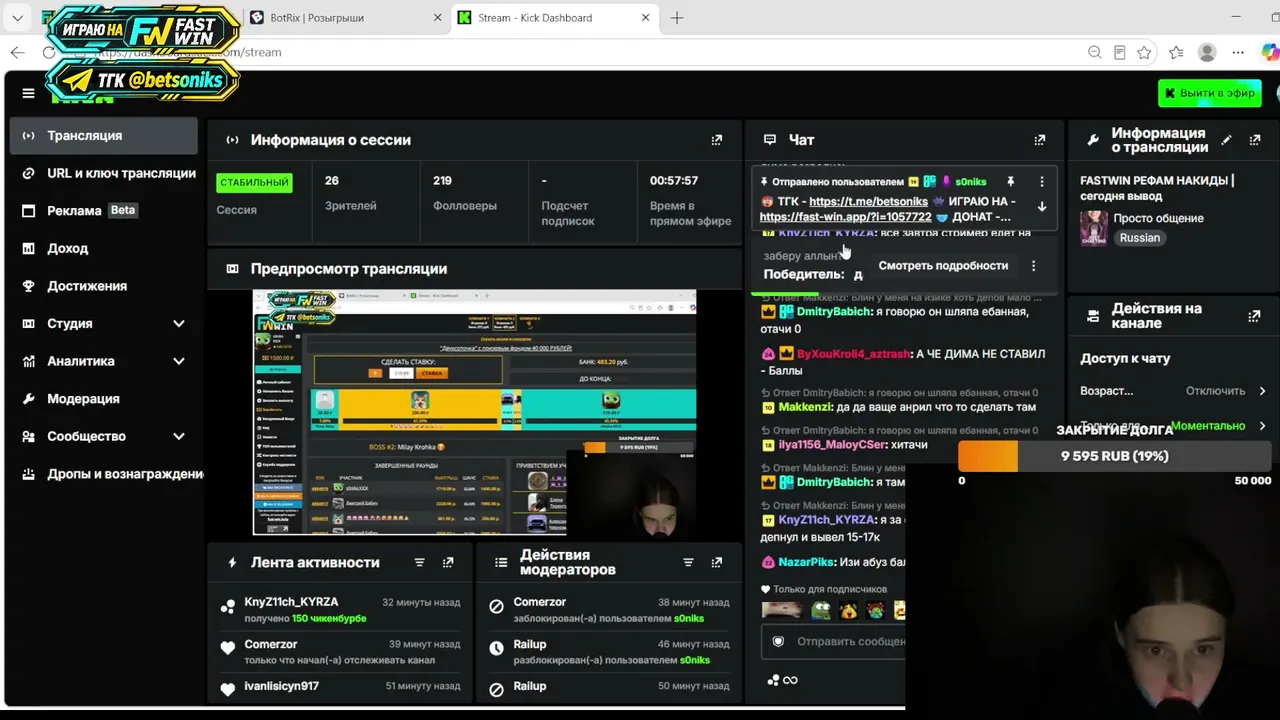
Task: Unpin the pinned chat message
Action: click(1011, 182)
